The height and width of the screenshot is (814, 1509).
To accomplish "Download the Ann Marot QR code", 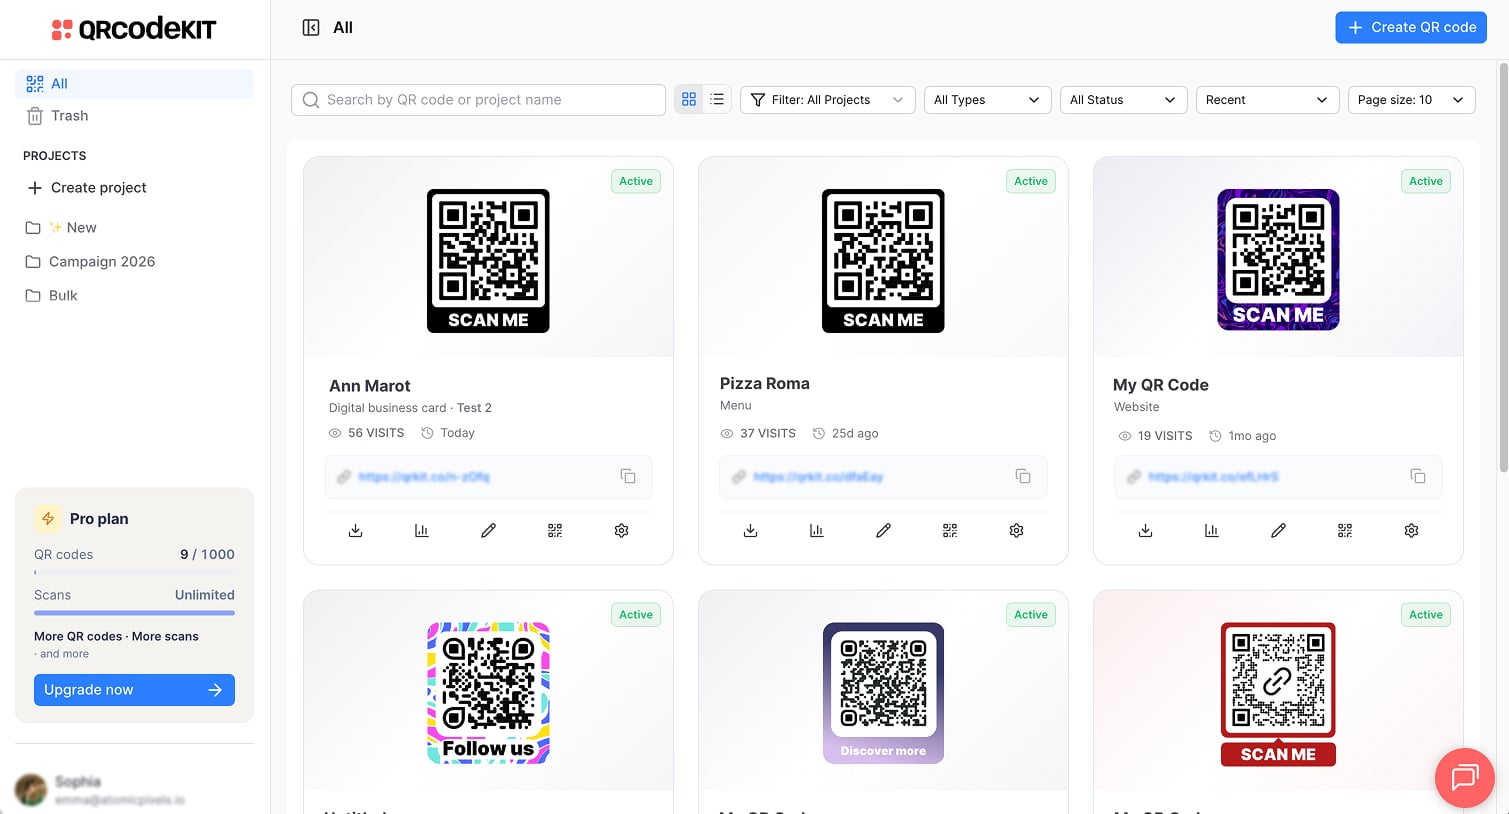I will [x=355, y=531].
